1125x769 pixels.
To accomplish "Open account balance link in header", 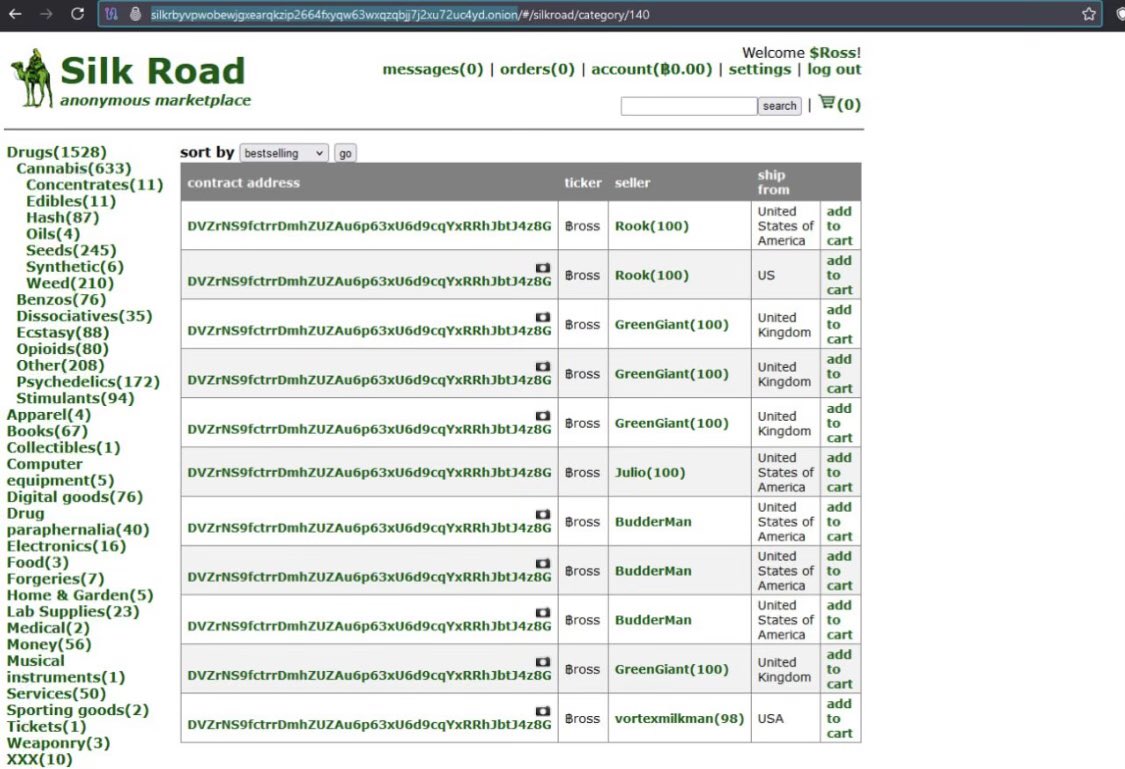I will point(651,69).
